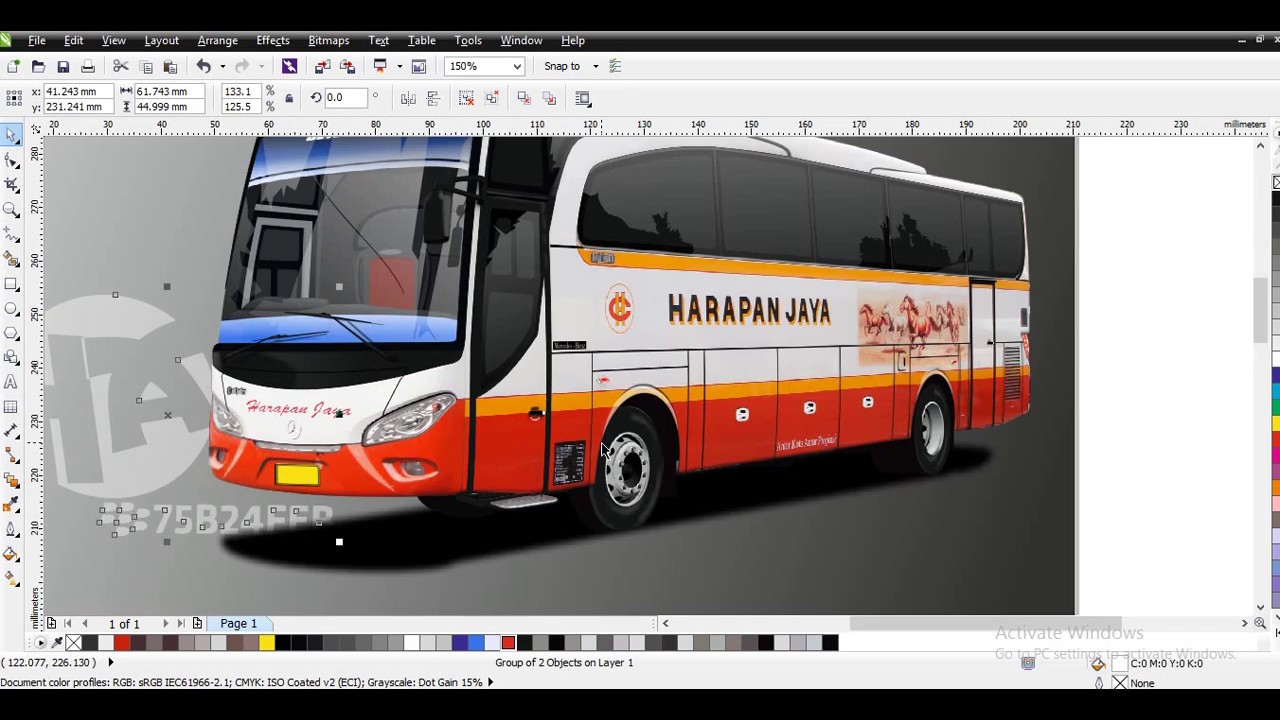Select the Table tool in the toolbox

12,406
